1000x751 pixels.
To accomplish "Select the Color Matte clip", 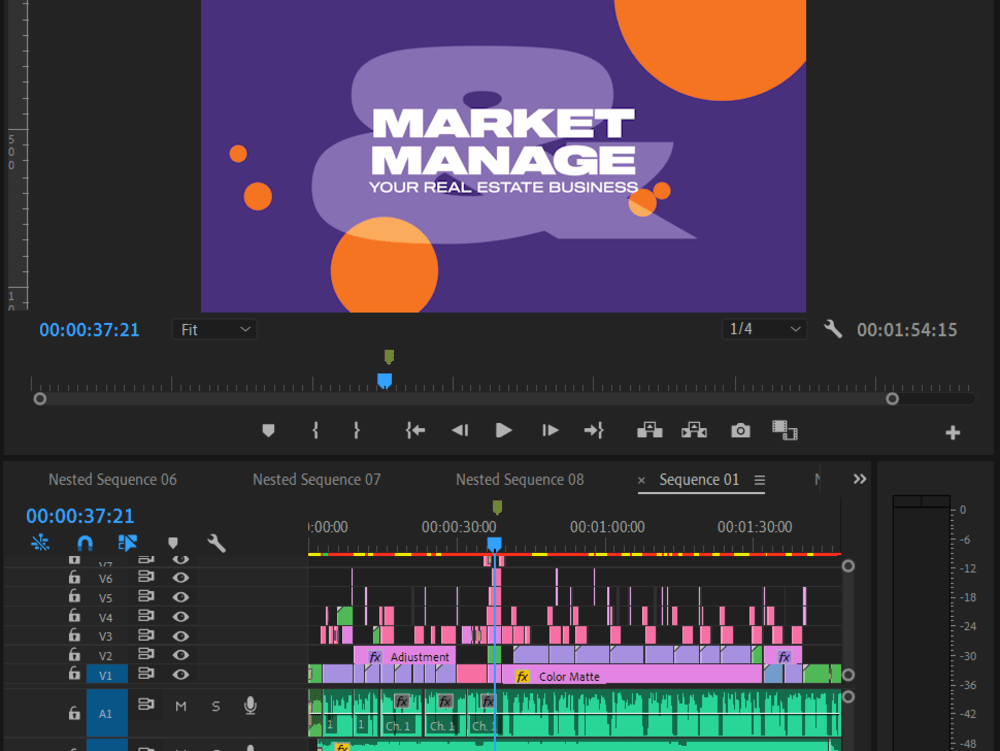I will point(631,676).
